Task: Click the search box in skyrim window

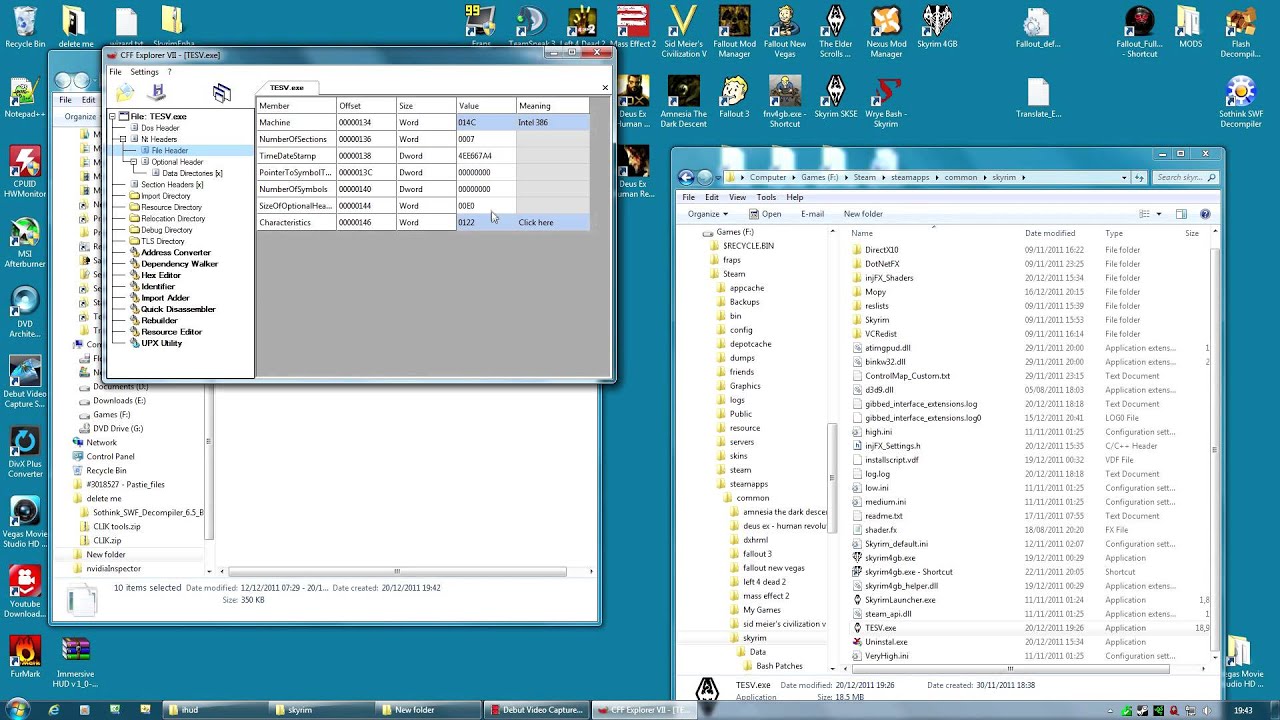Action: point(1185,177)
